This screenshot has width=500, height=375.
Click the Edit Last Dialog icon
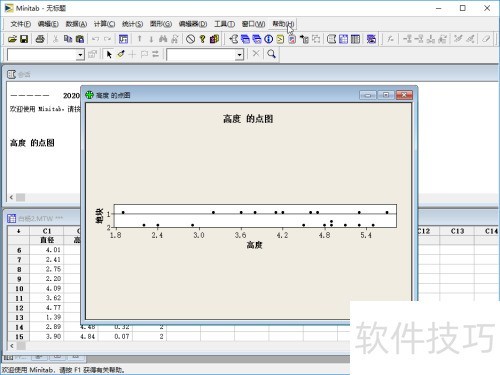click(123, 39)
